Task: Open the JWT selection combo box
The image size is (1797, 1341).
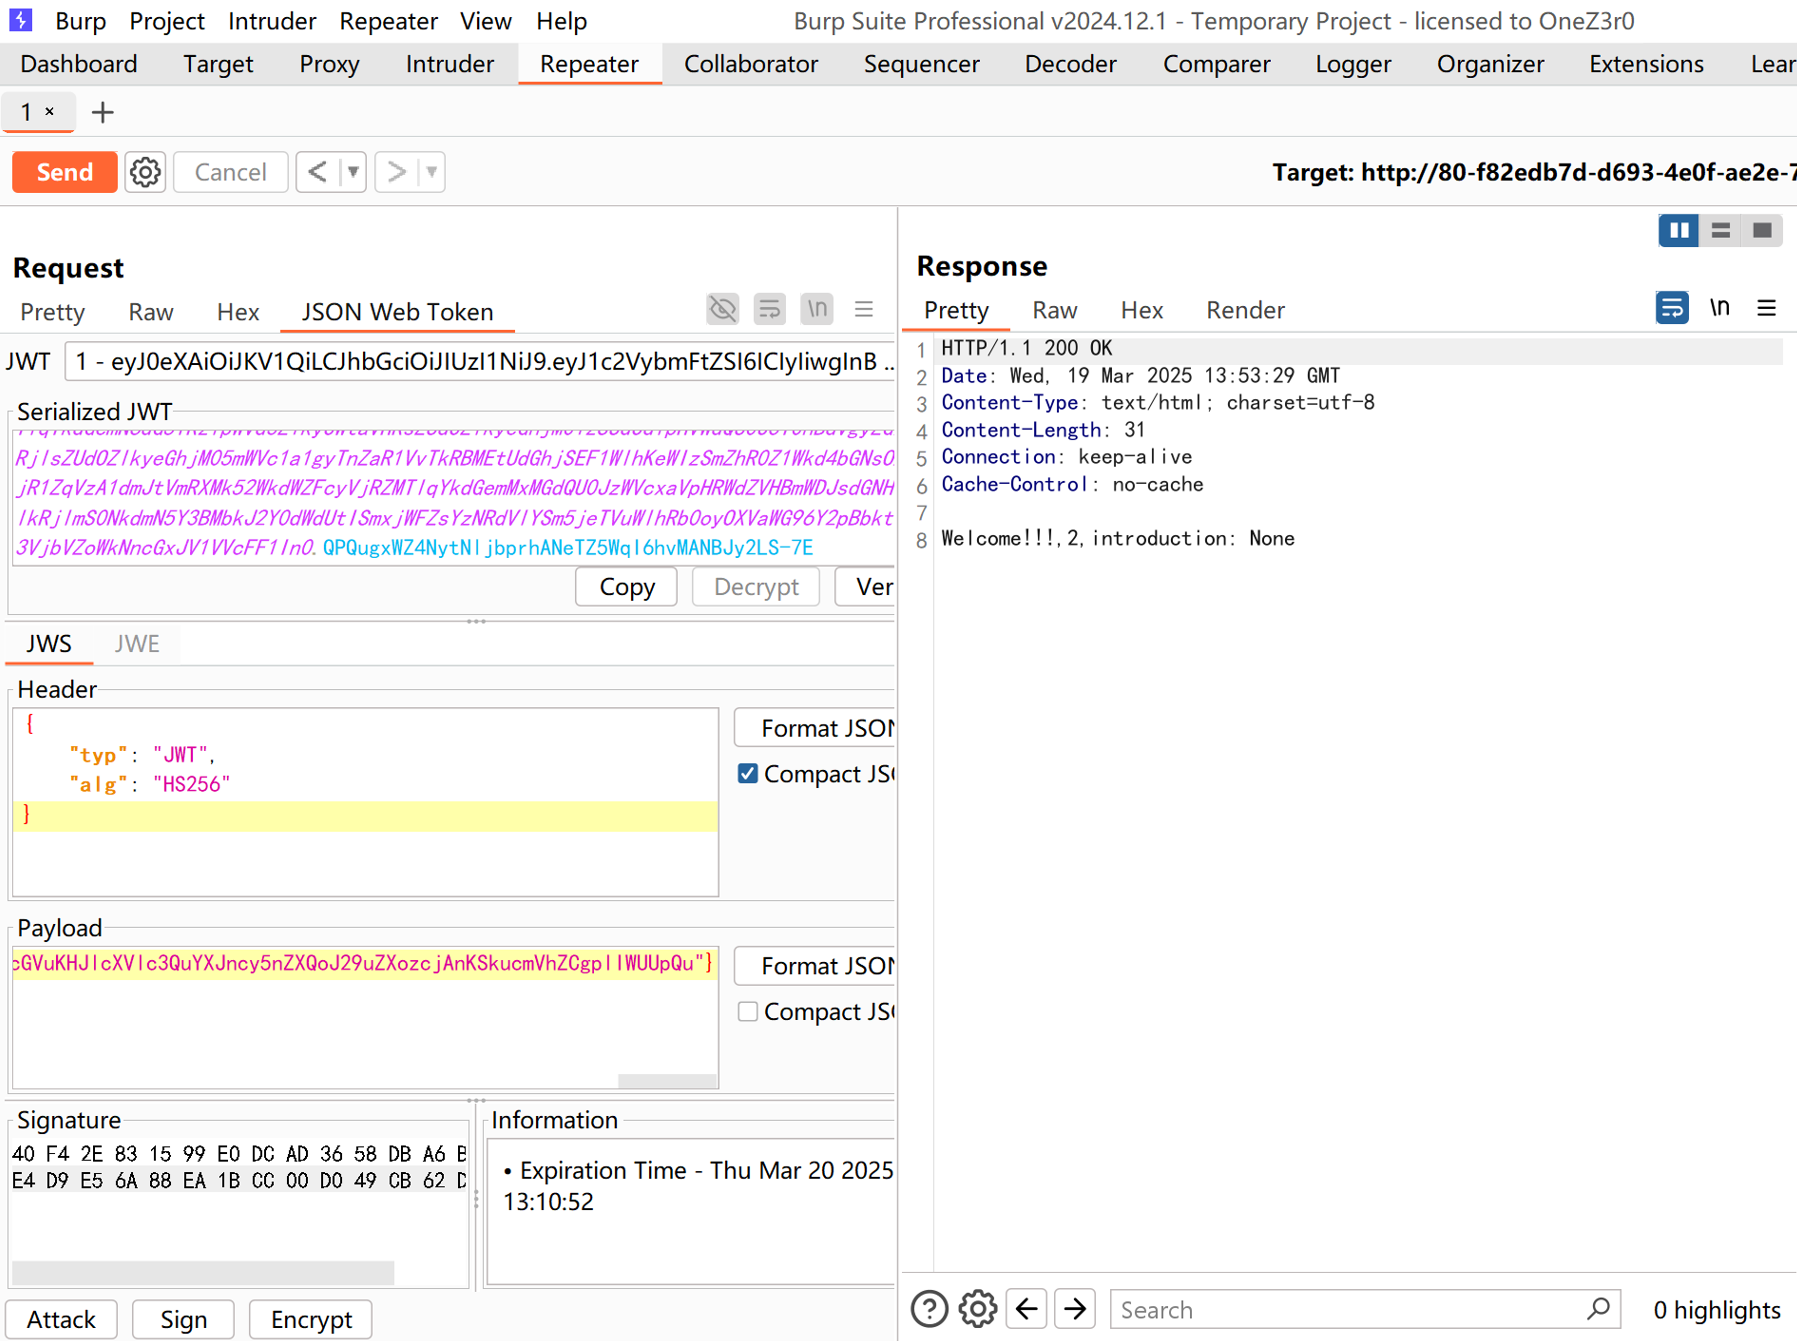Action: coord(480,362)
